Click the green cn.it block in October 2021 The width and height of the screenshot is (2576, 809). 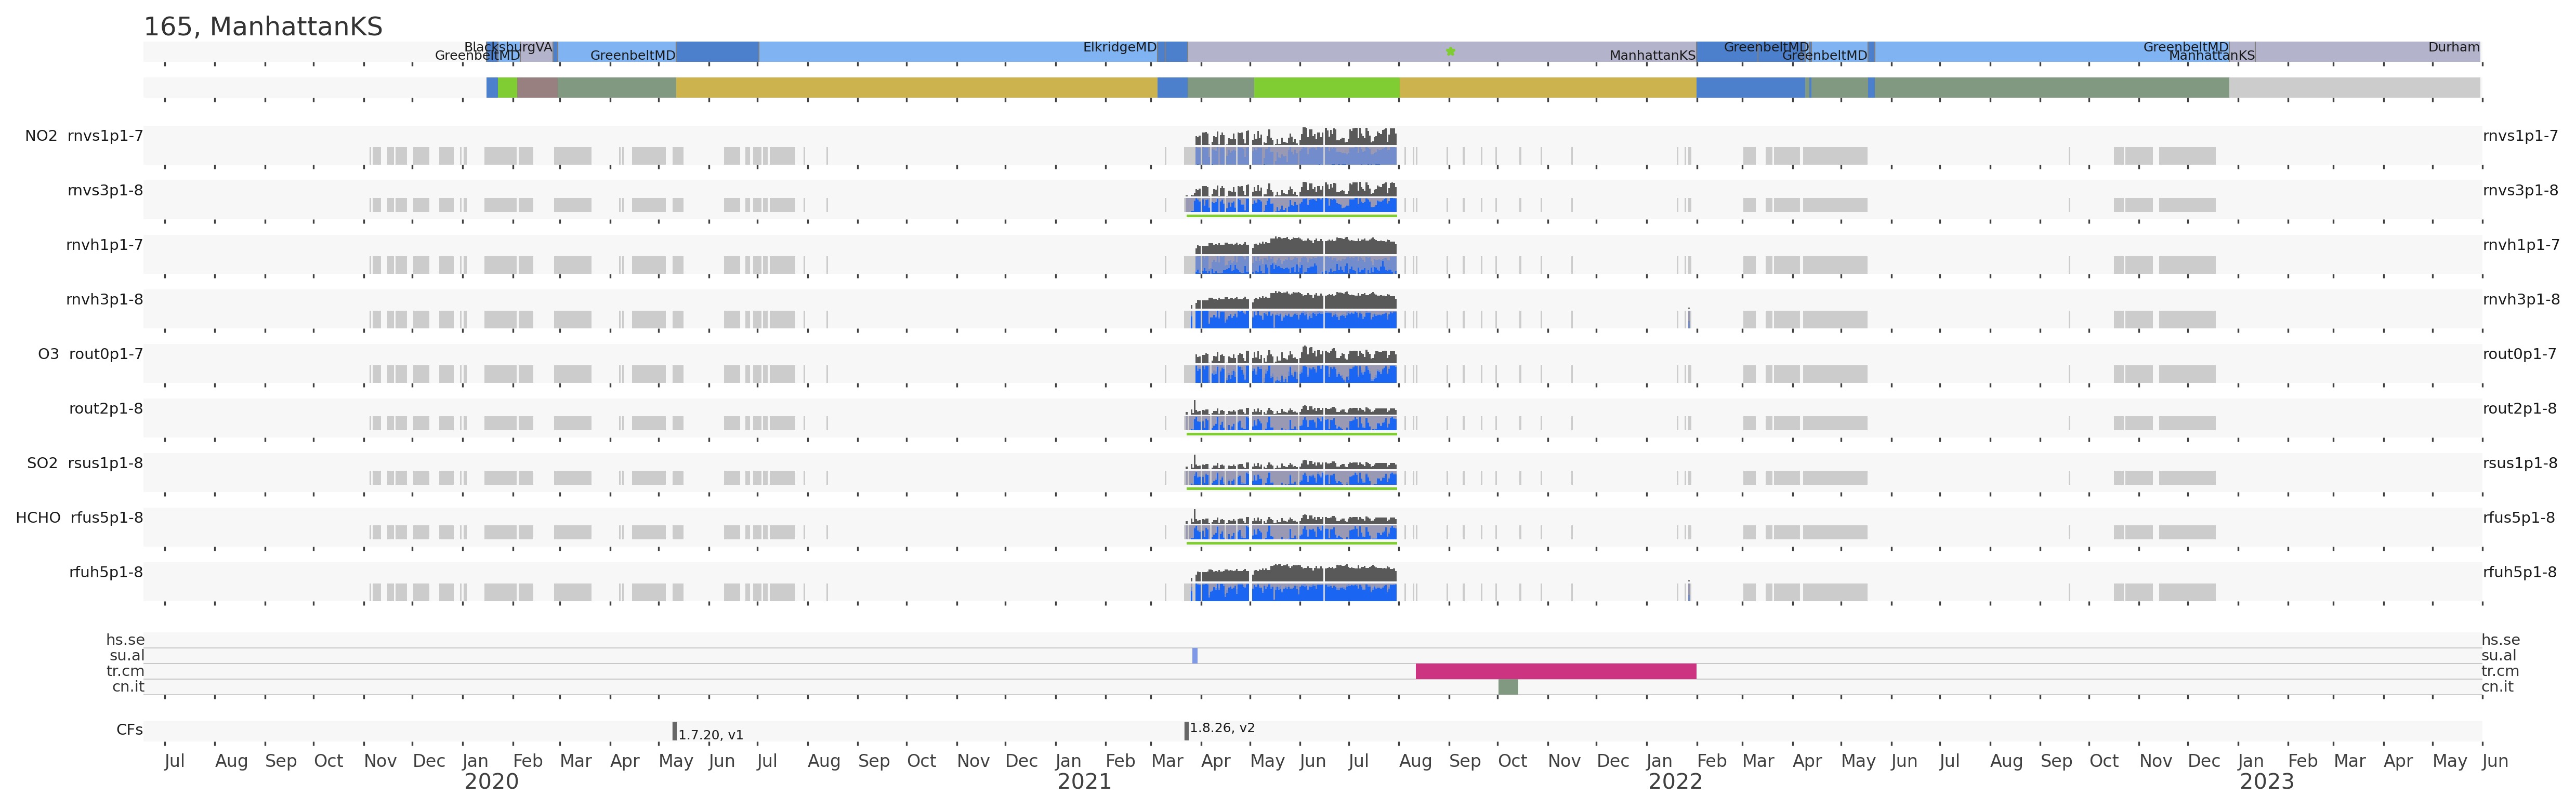[1507, 687]
